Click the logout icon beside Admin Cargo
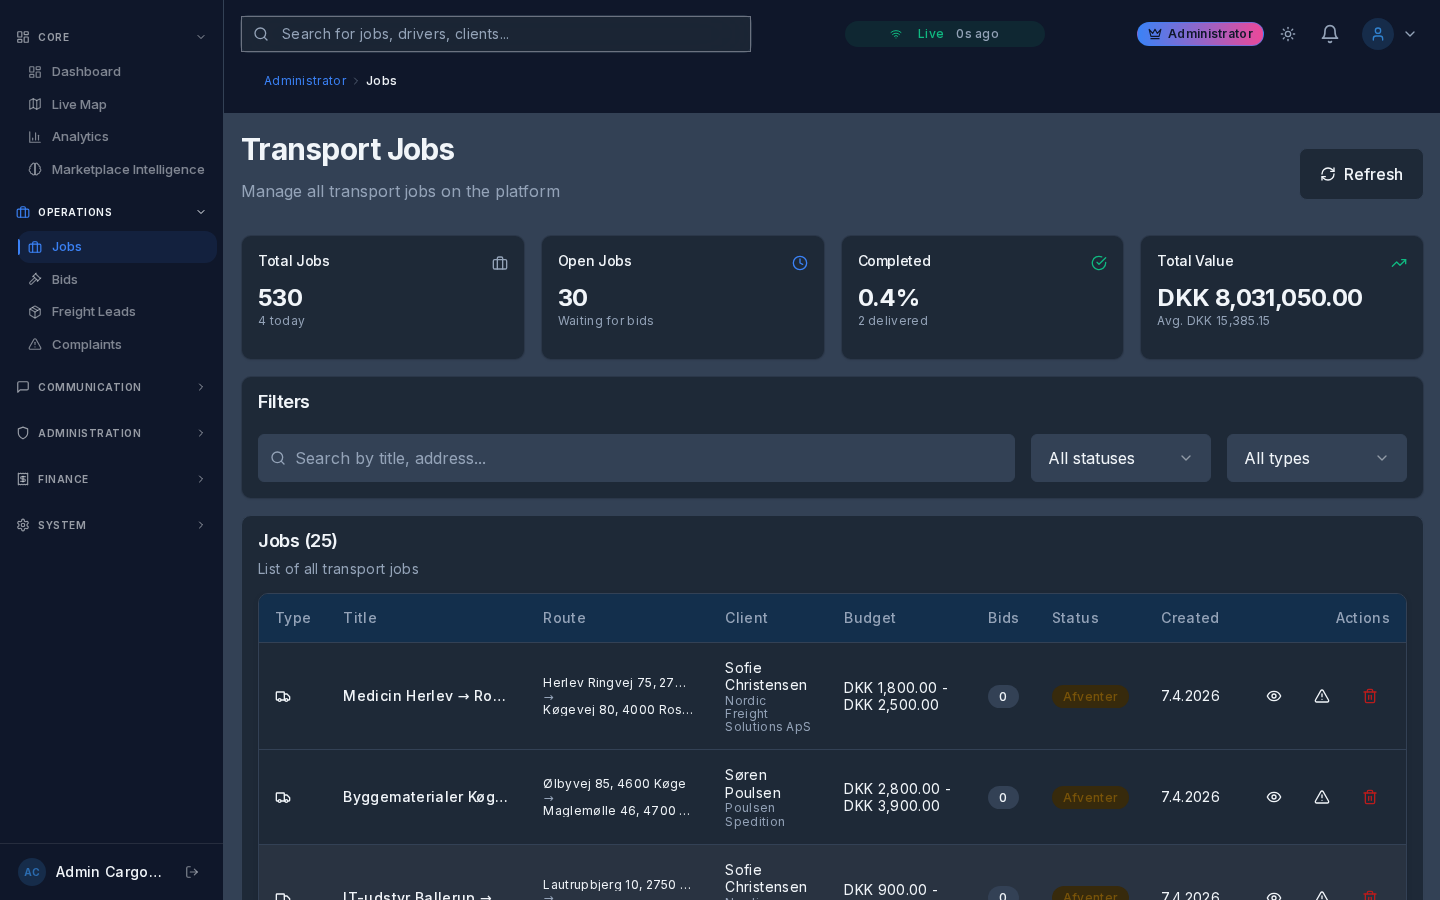The image size is (1440, 900). point(192,872)
